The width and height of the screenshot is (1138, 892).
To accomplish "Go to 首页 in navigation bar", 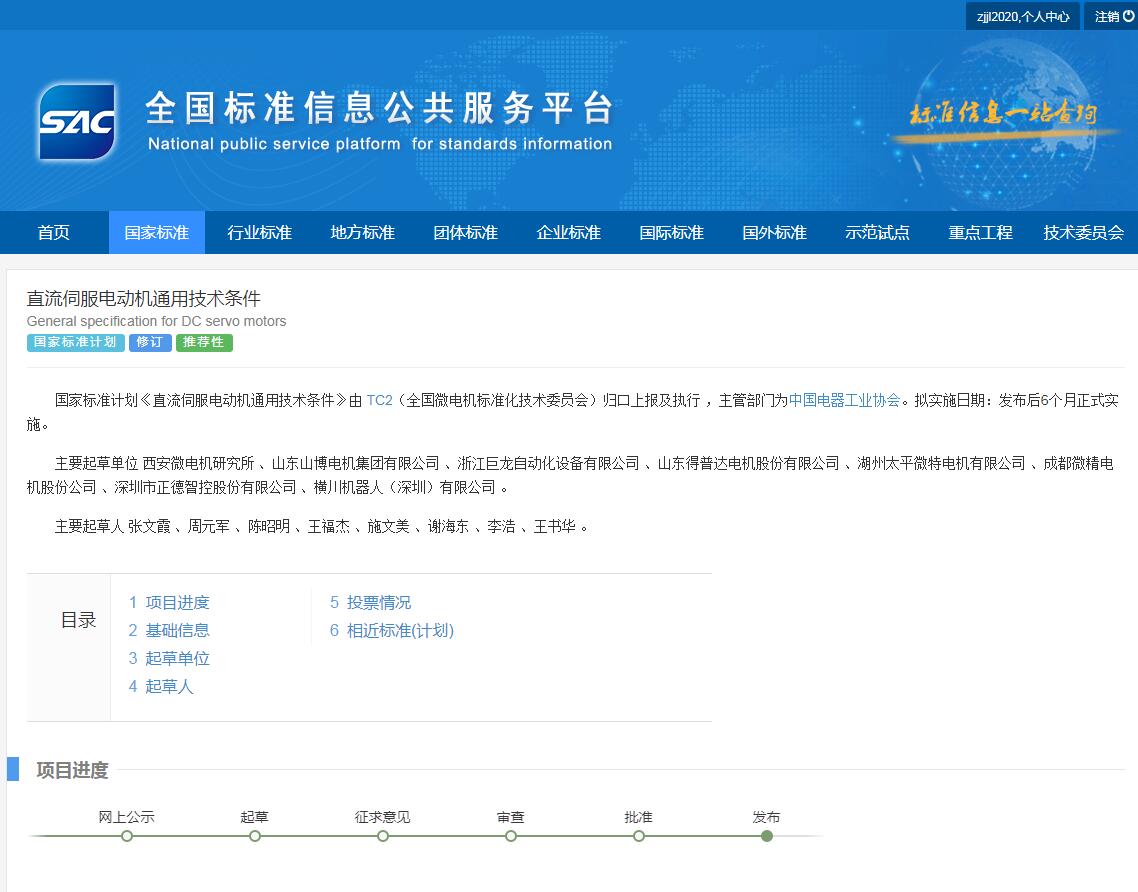I will click(x=54, y=233).
